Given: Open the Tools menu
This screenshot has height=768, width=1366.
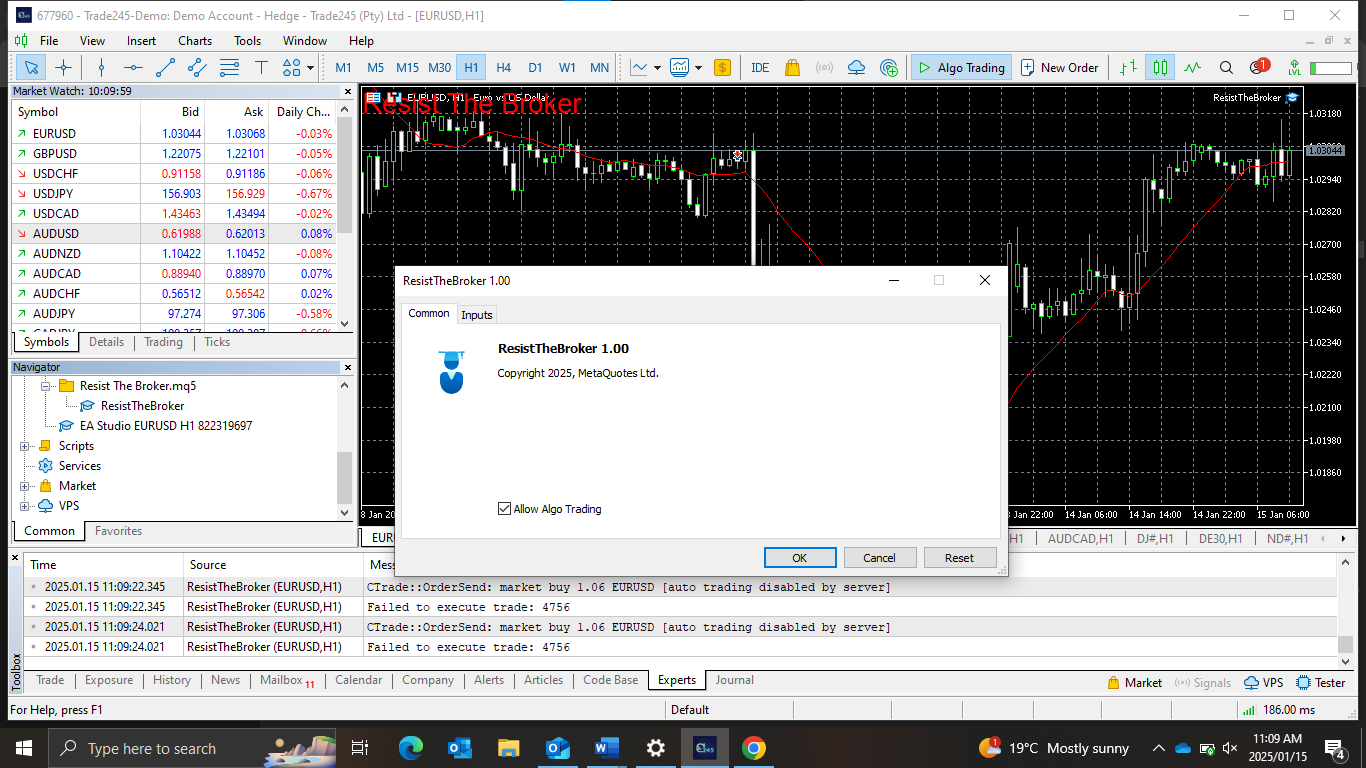Looking at the screenshot, I should click(x=248, y=41).
